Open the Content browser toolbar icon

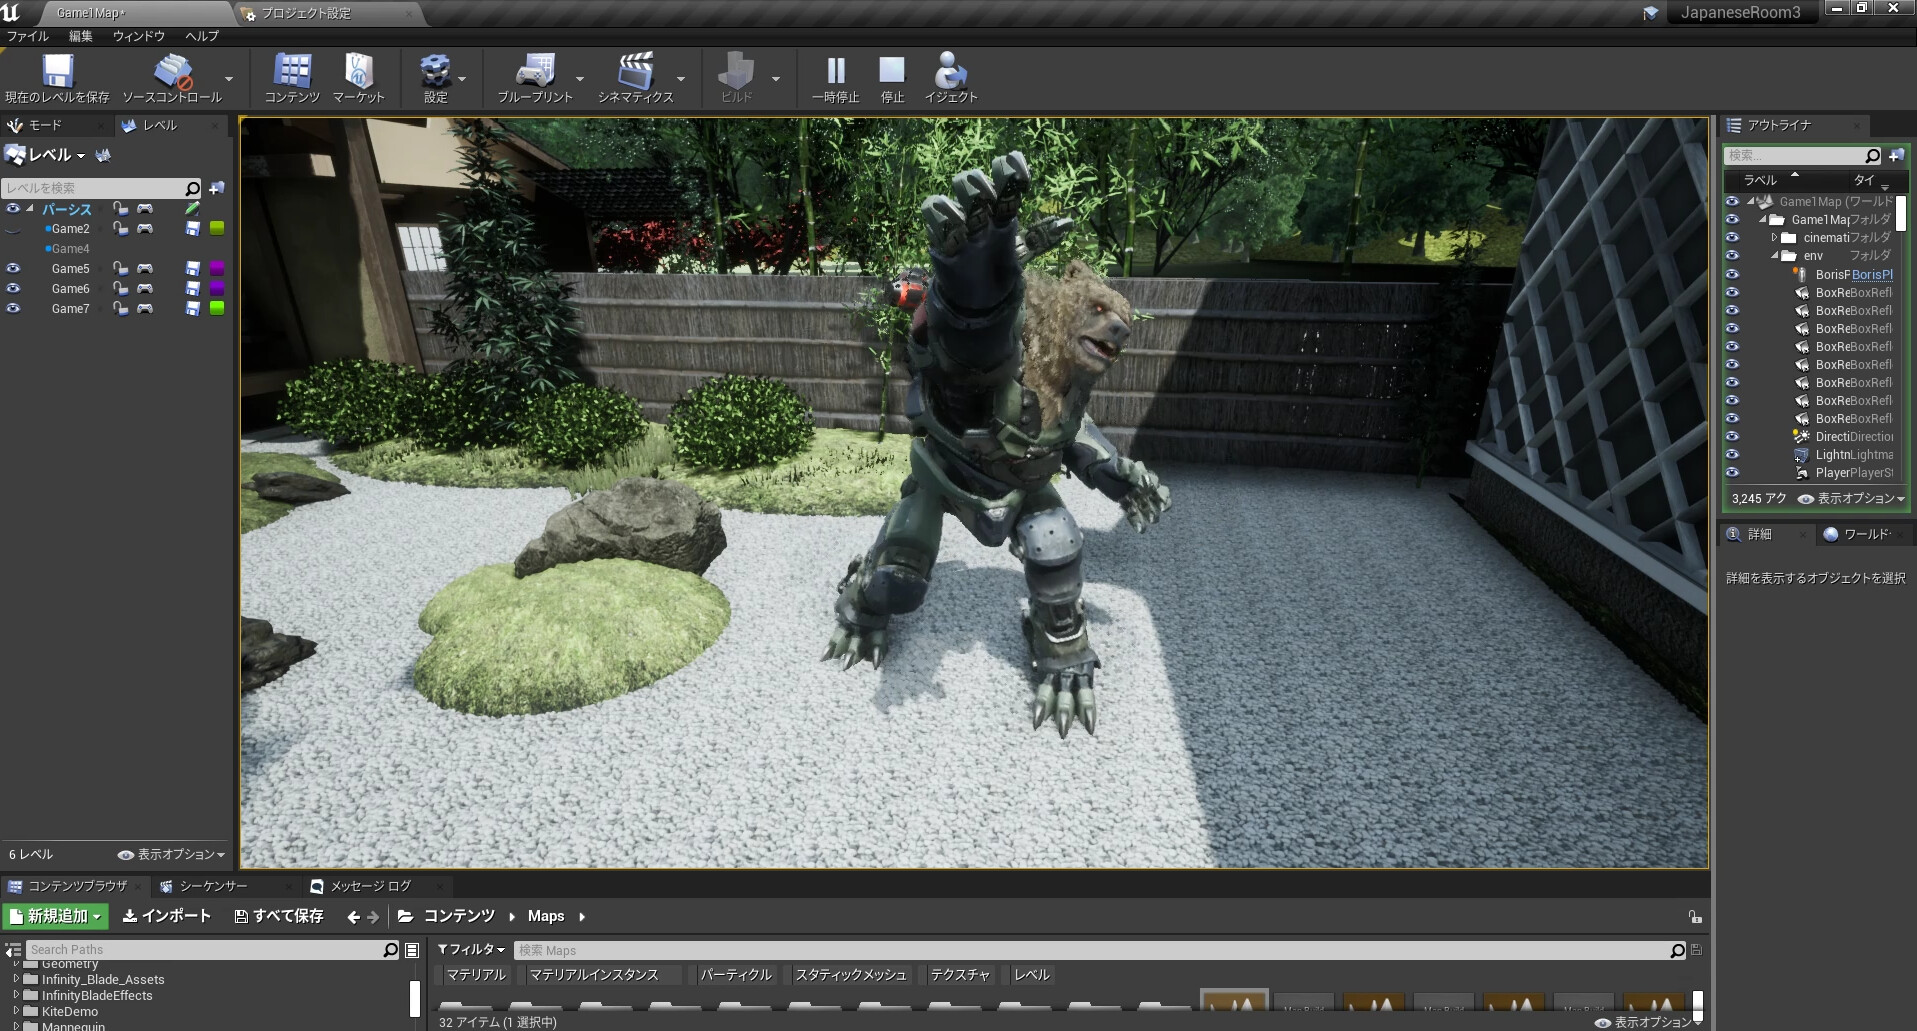[x=292, y=73]
